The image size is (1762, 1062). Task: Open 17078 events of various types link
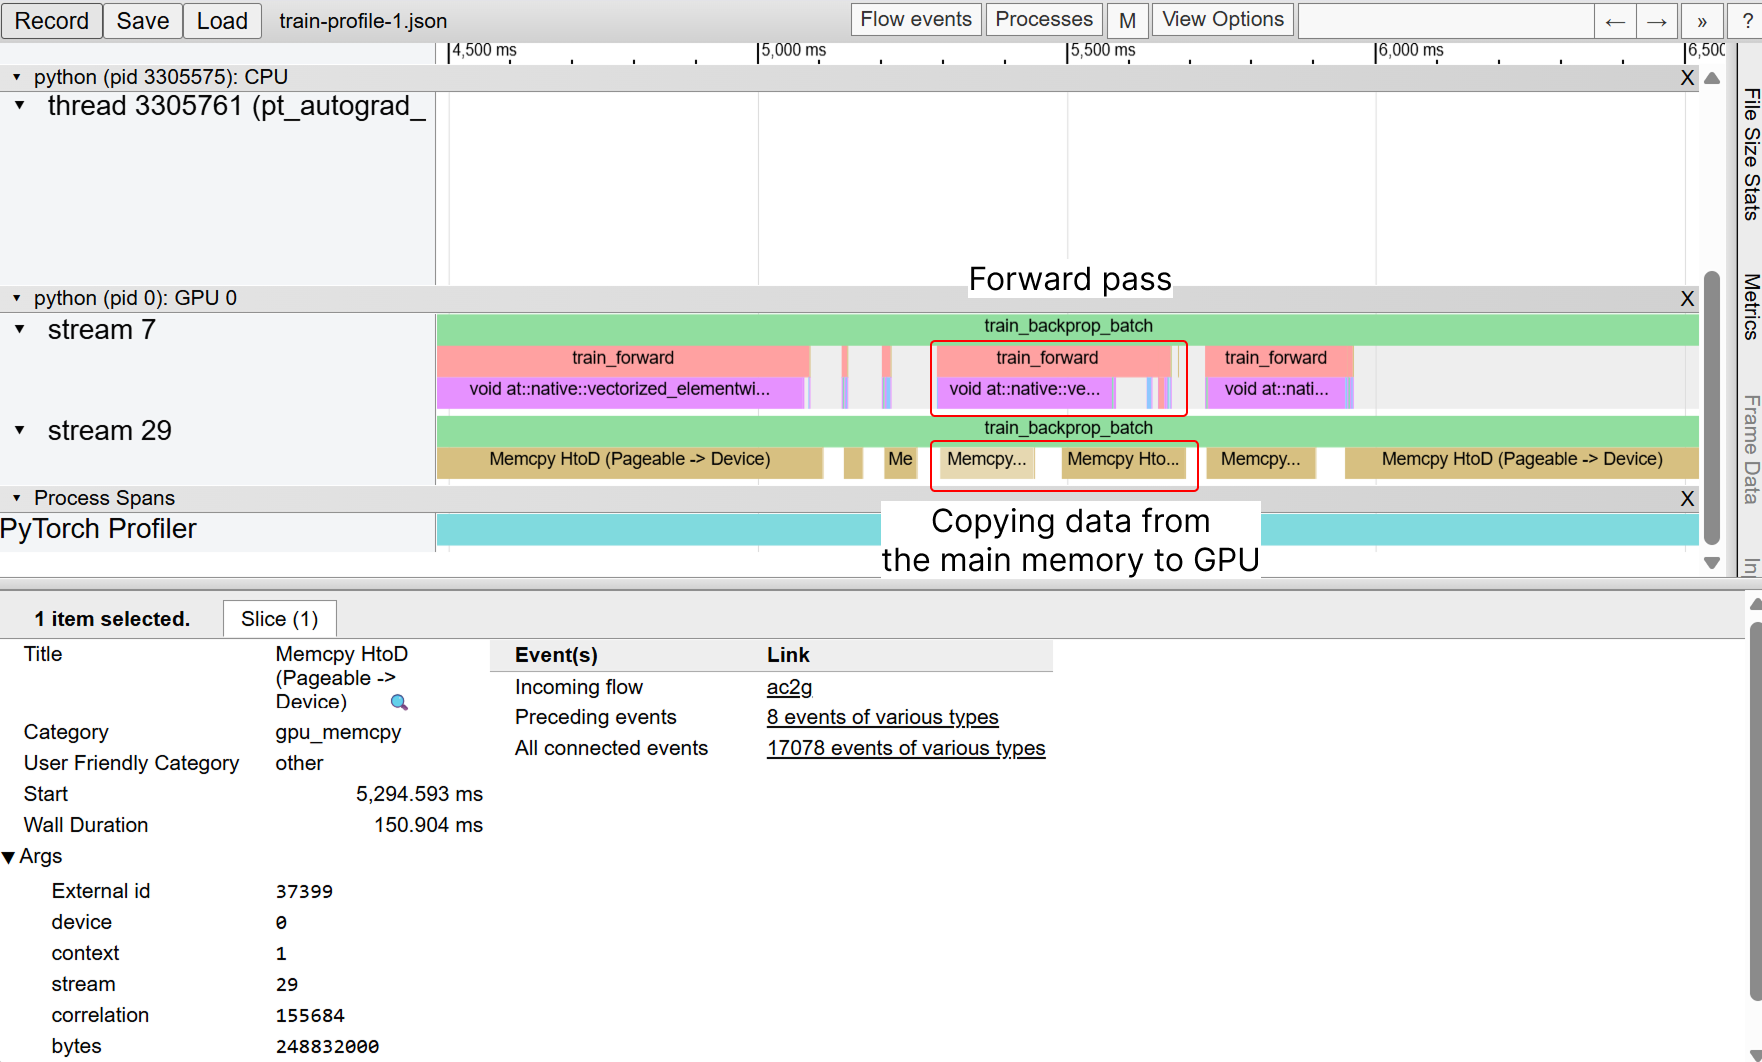click(x=906, y=748)
